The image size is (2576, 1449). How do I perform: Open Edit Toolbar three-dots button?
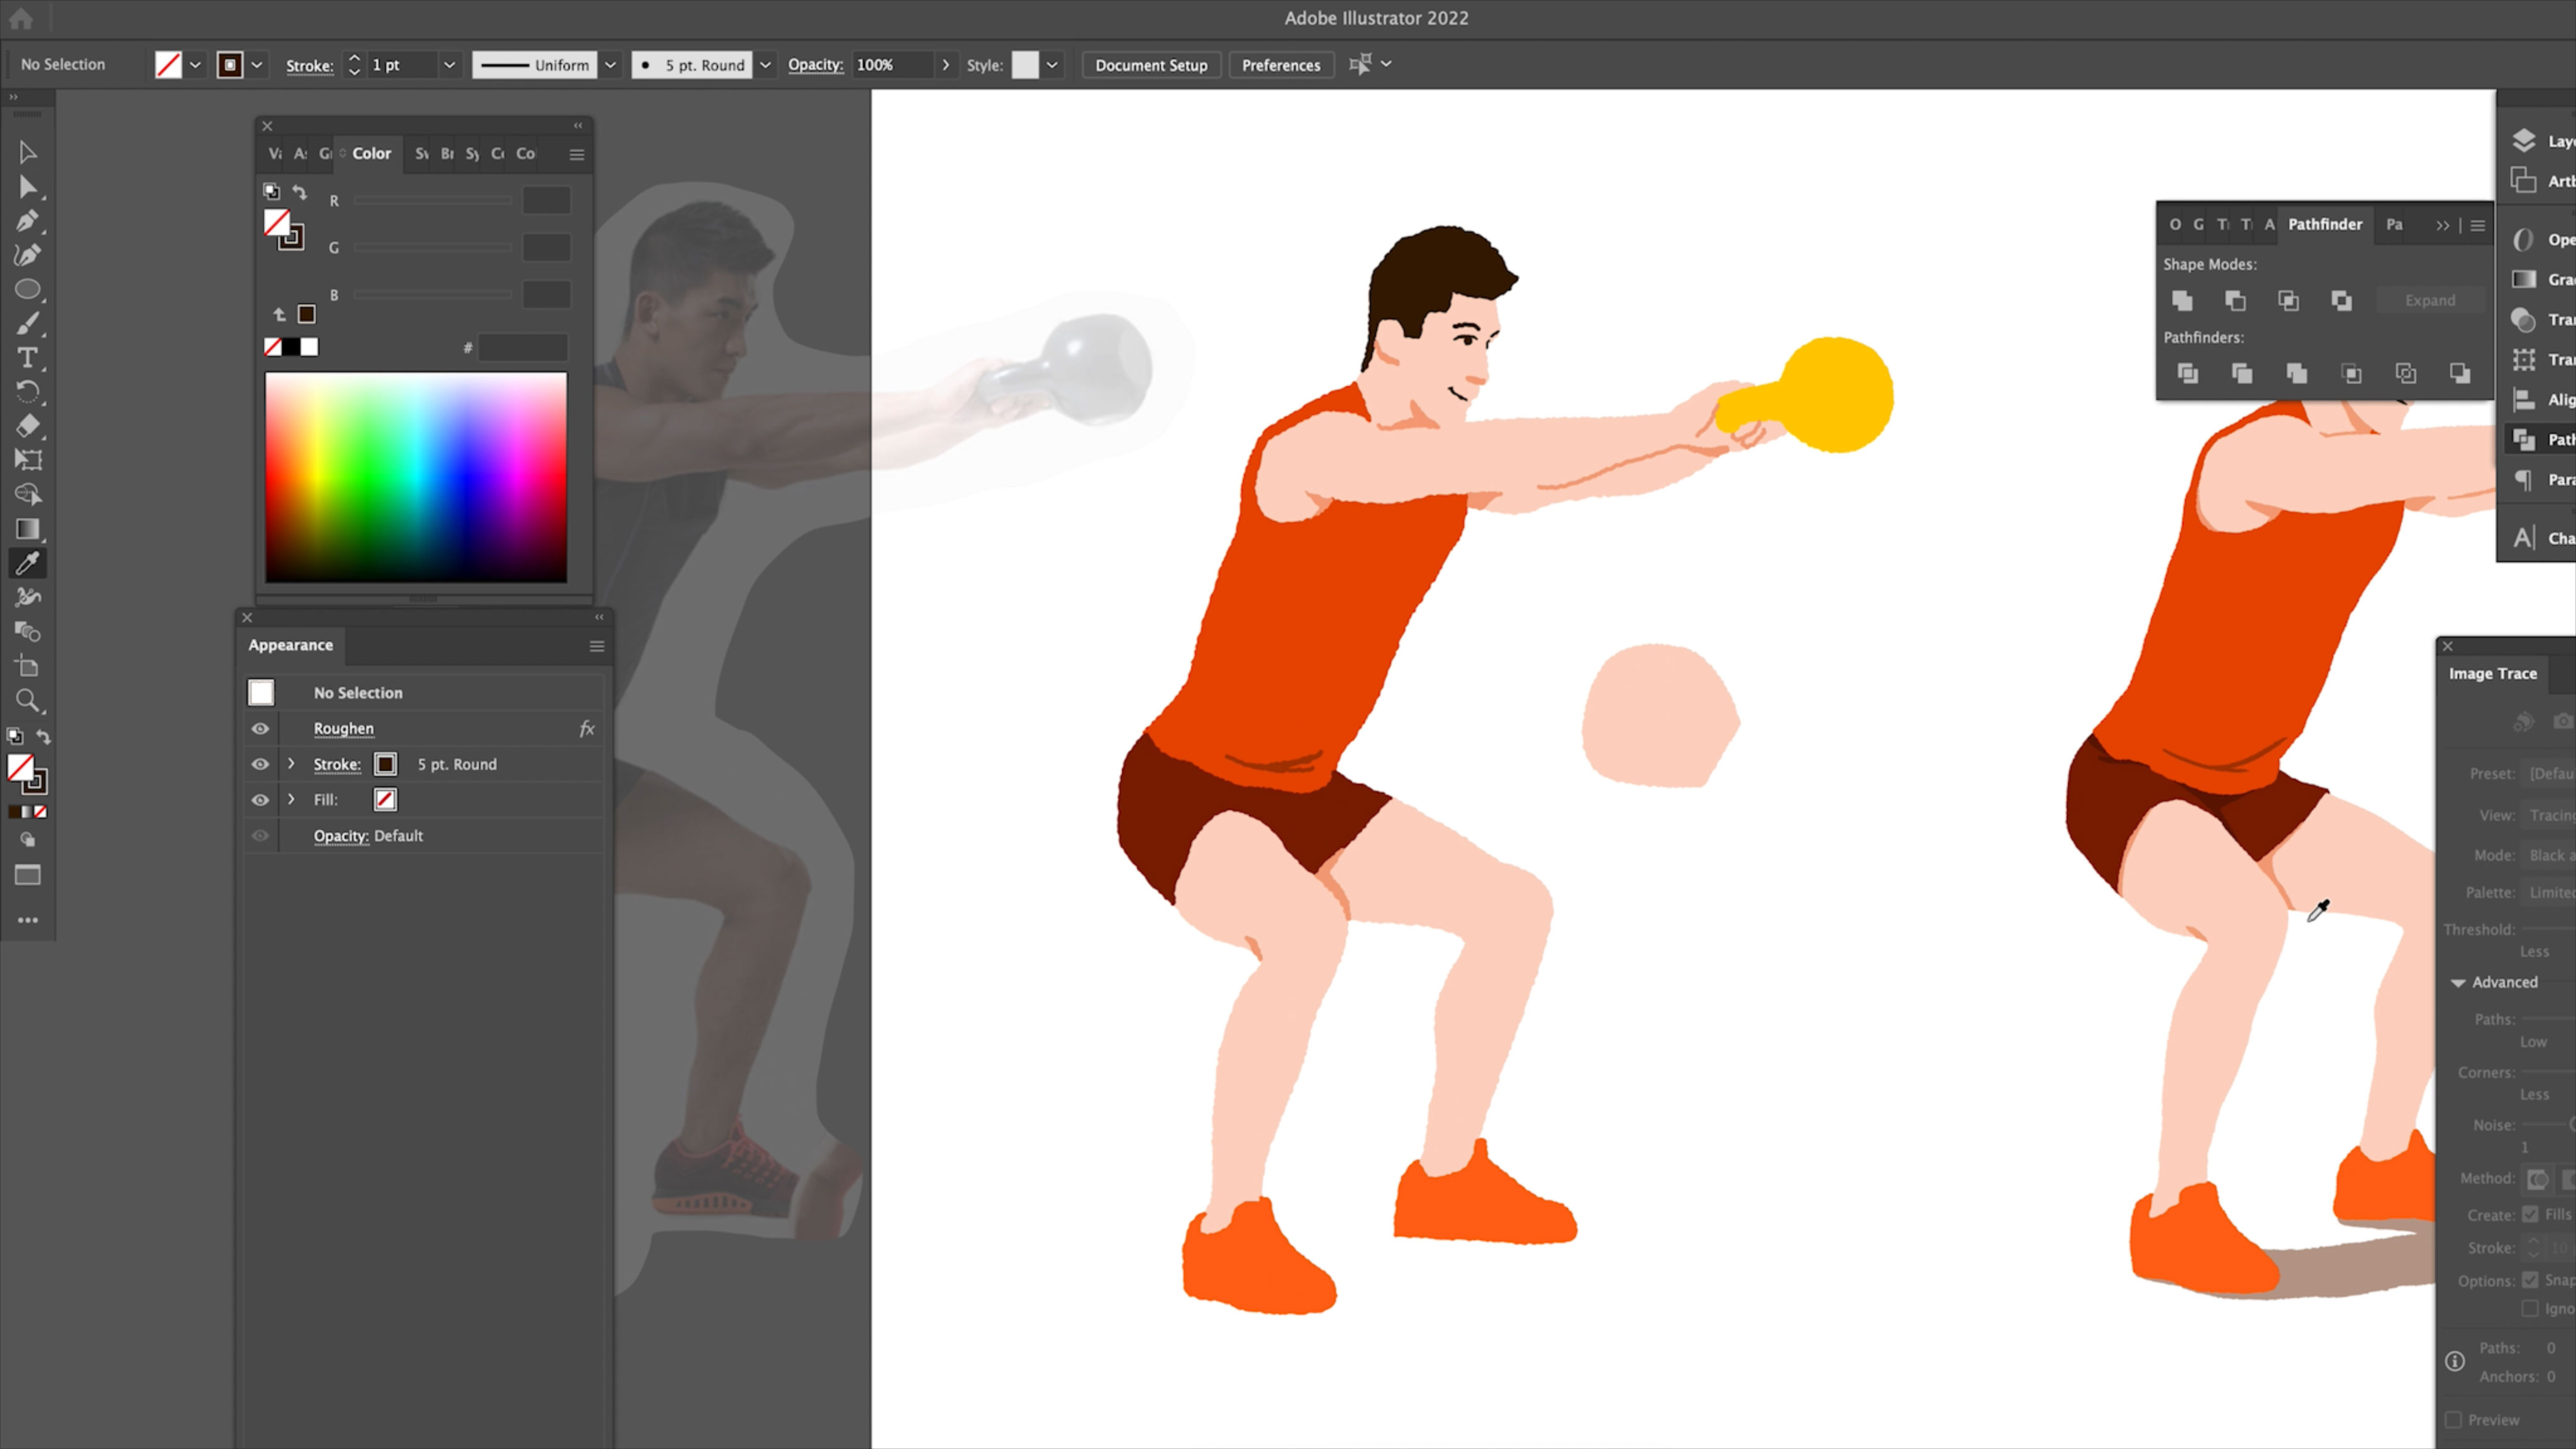(x=27, y=920)
